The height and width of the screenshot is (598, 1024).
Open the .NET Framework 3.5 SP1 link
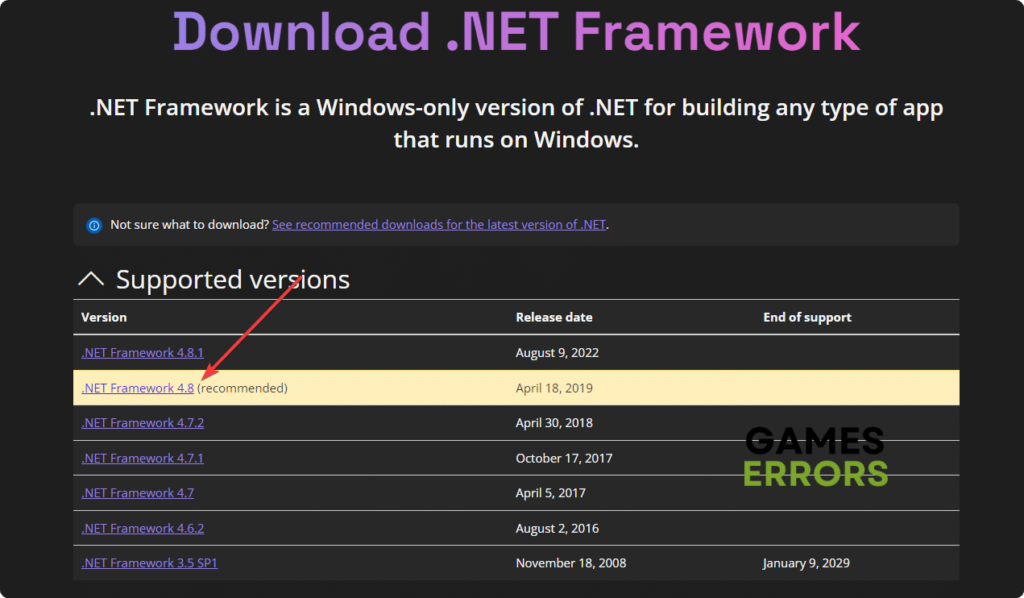coord(149,562)
